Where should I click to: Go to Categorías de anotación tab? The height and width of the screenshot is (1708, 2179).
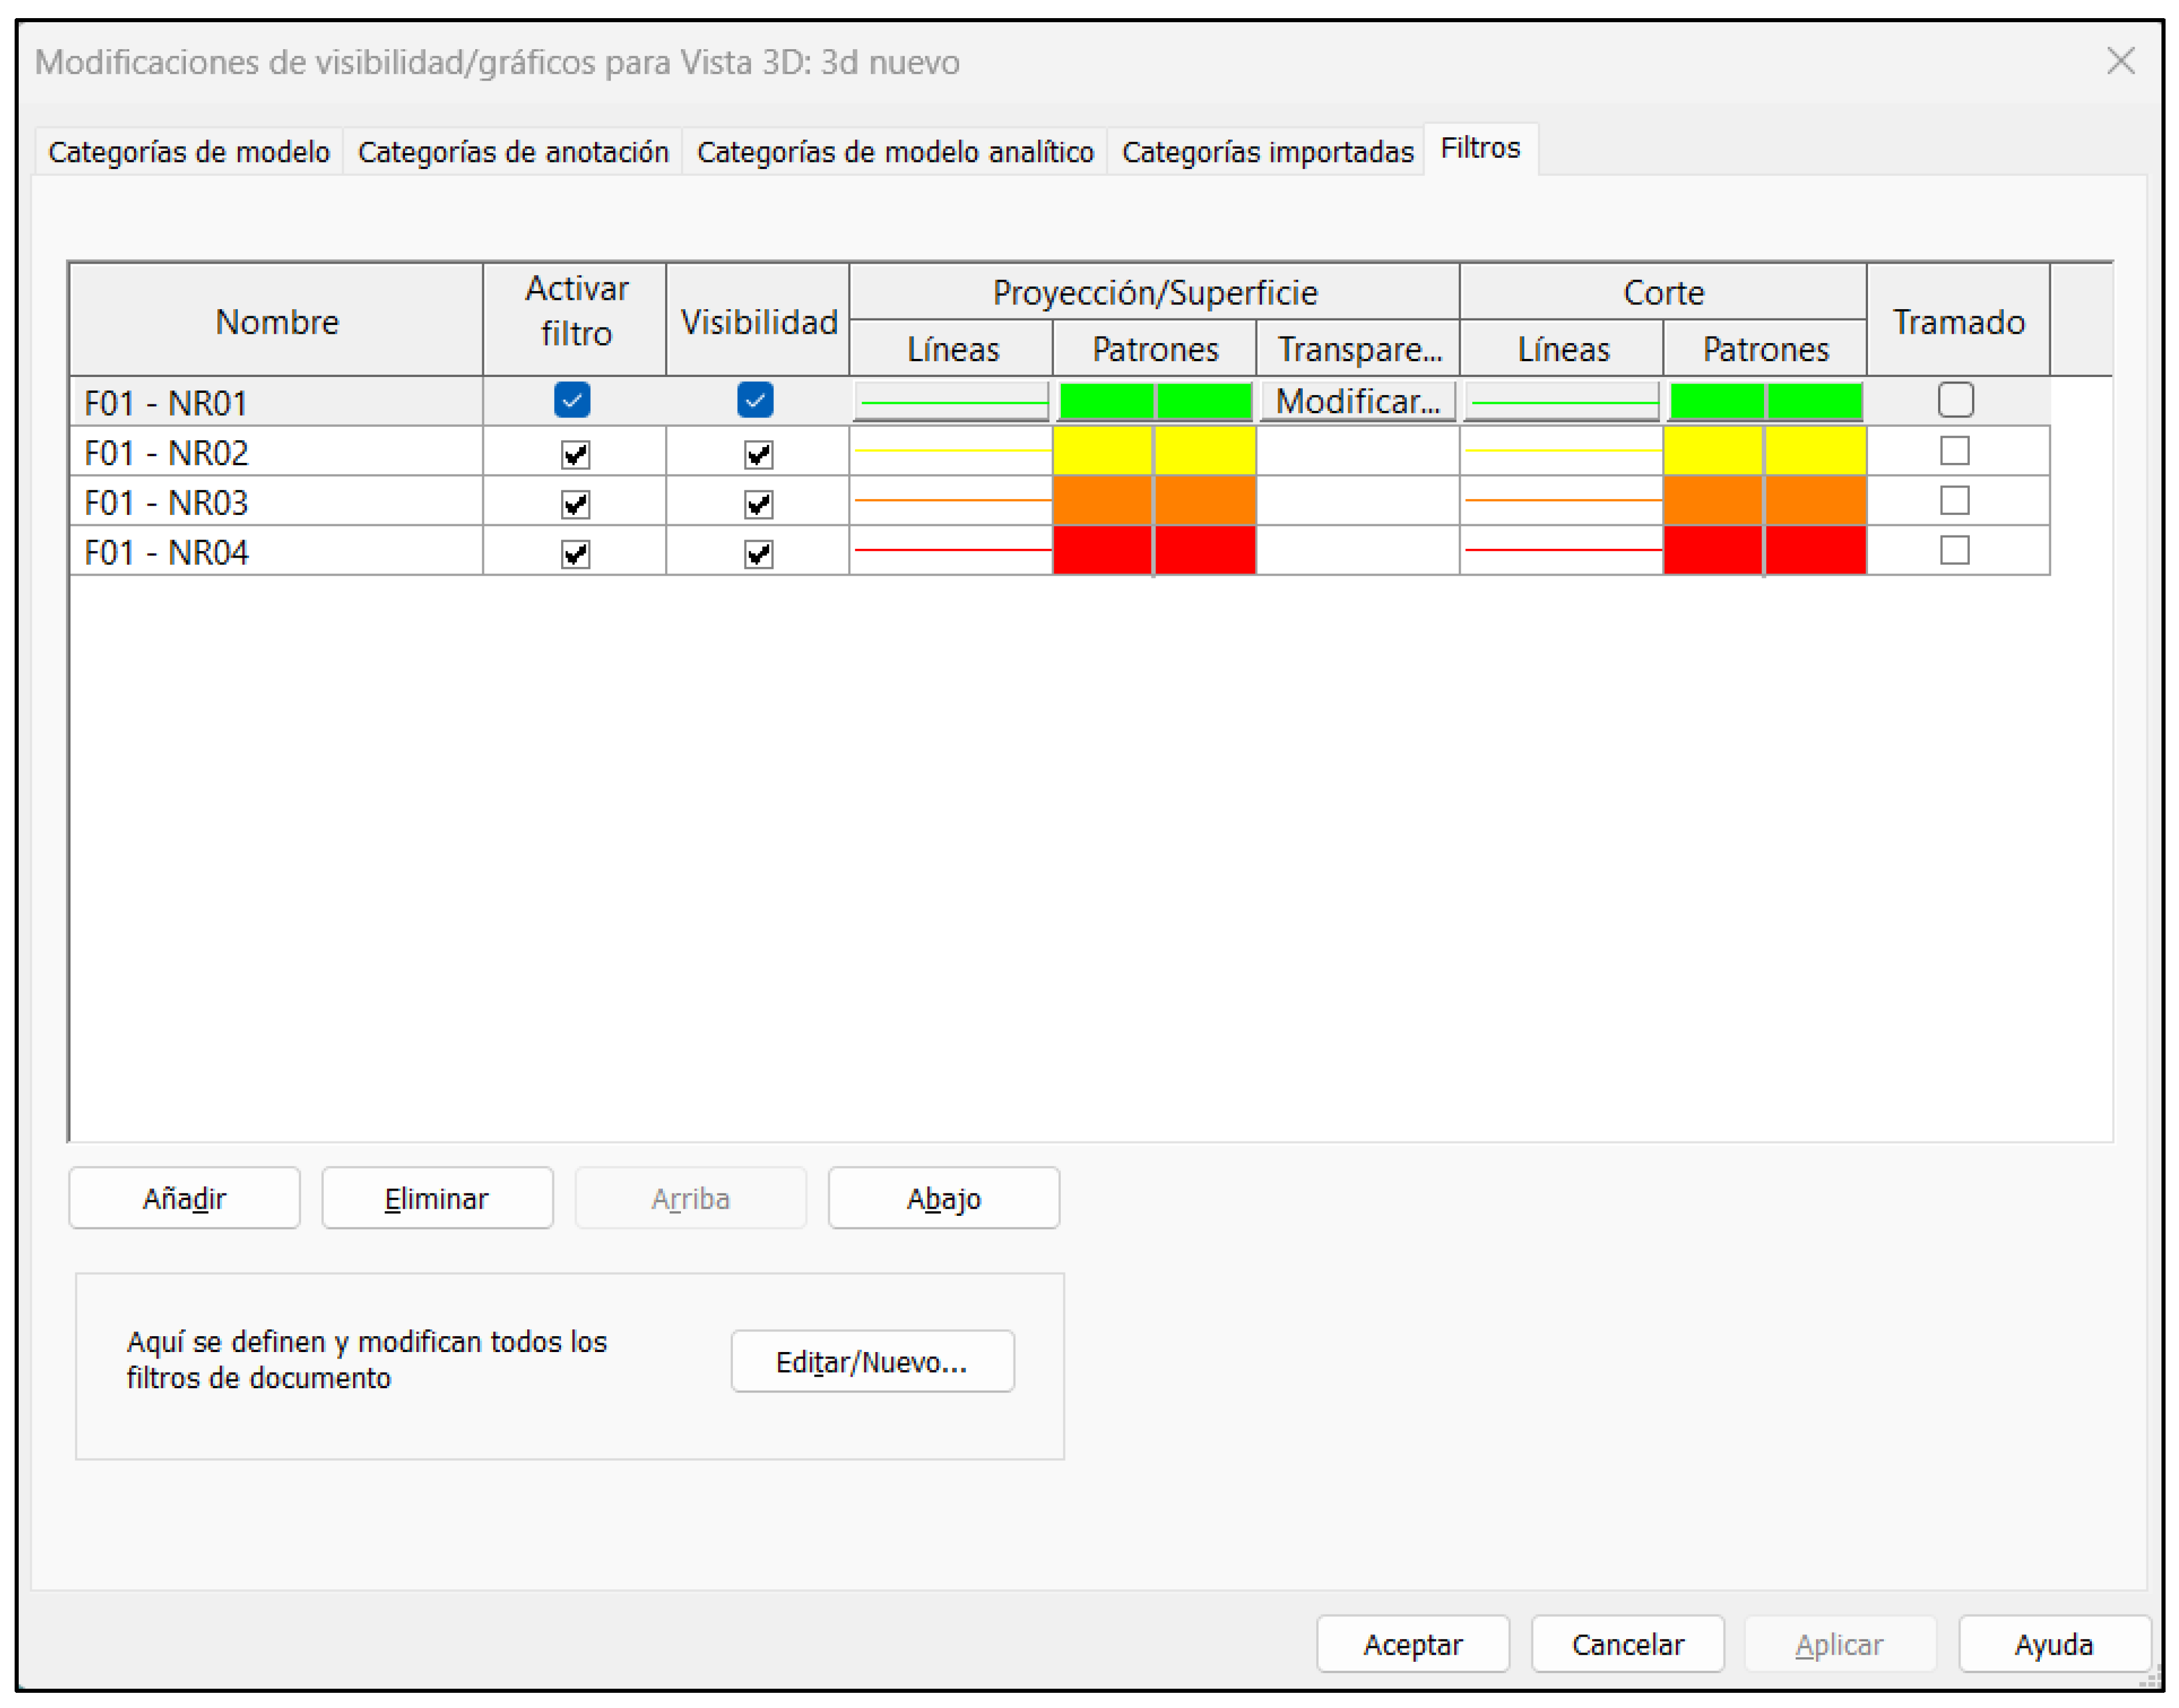[x=513, y=152]
